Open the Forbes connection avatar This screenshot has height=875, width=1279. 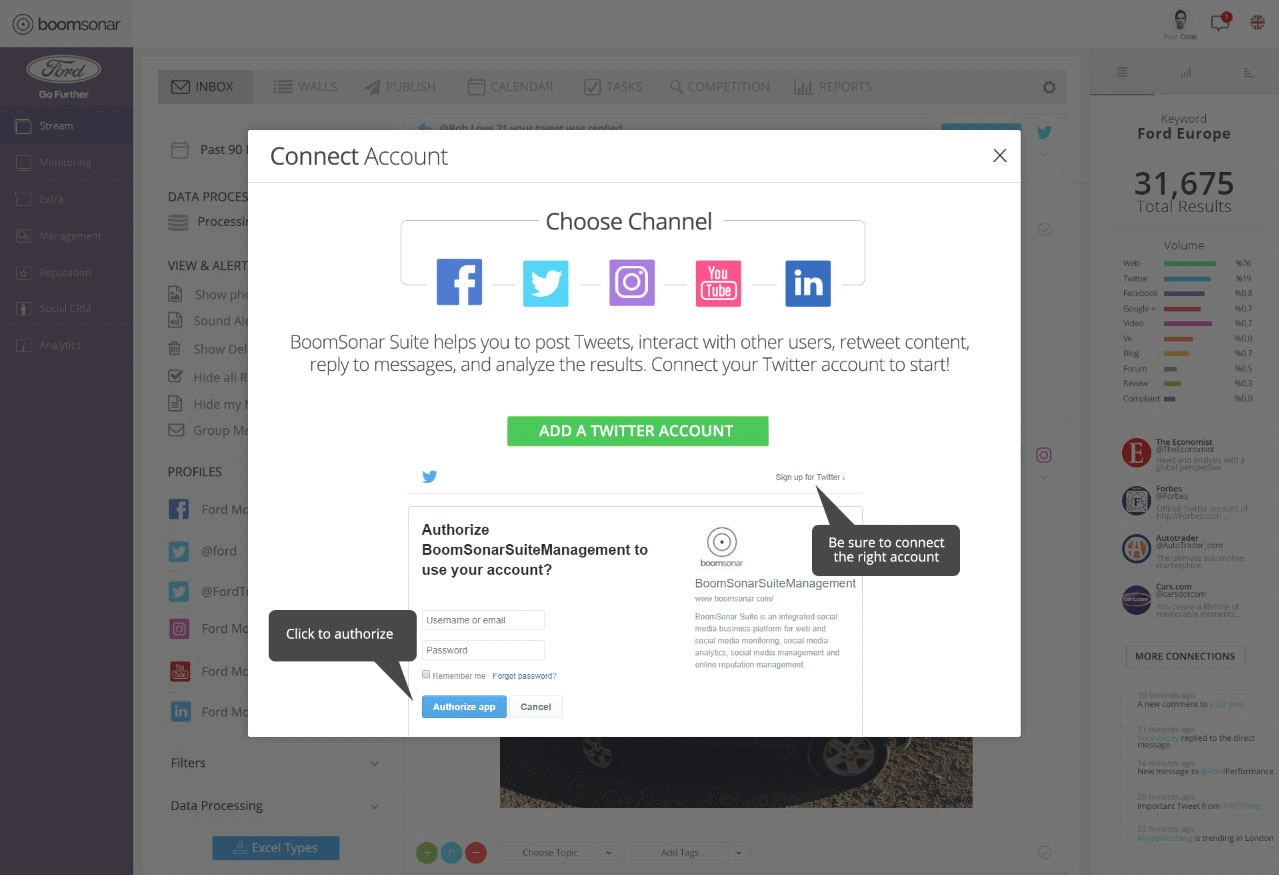(1136, 500)
